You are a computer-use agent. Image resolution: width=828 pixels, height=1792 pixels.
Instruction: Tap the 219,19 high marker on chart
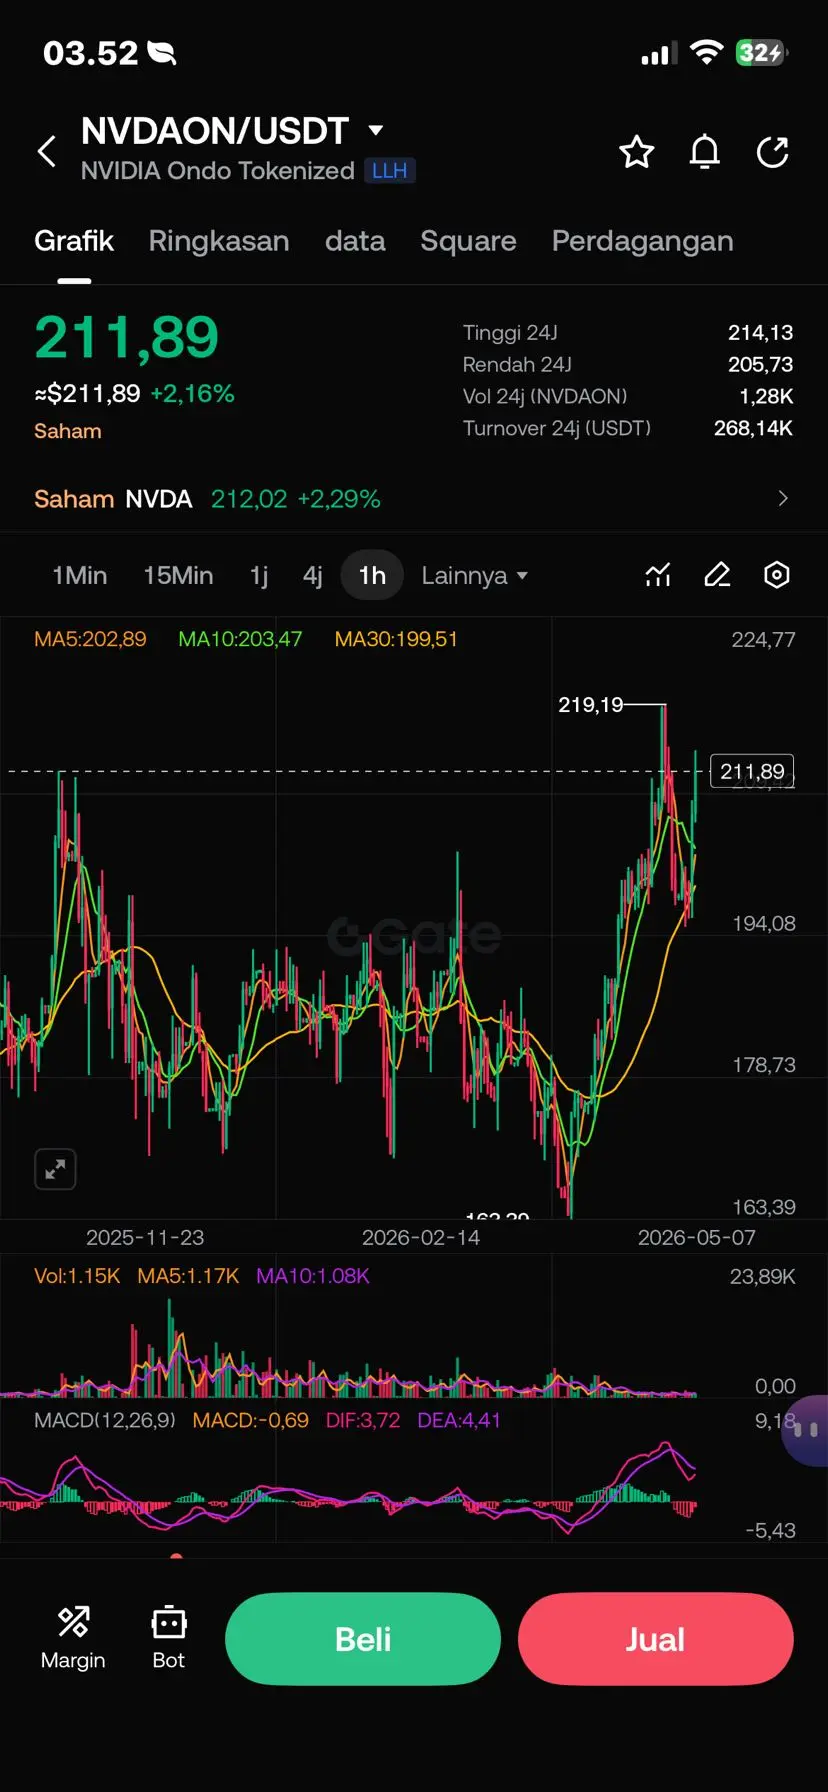590,705
